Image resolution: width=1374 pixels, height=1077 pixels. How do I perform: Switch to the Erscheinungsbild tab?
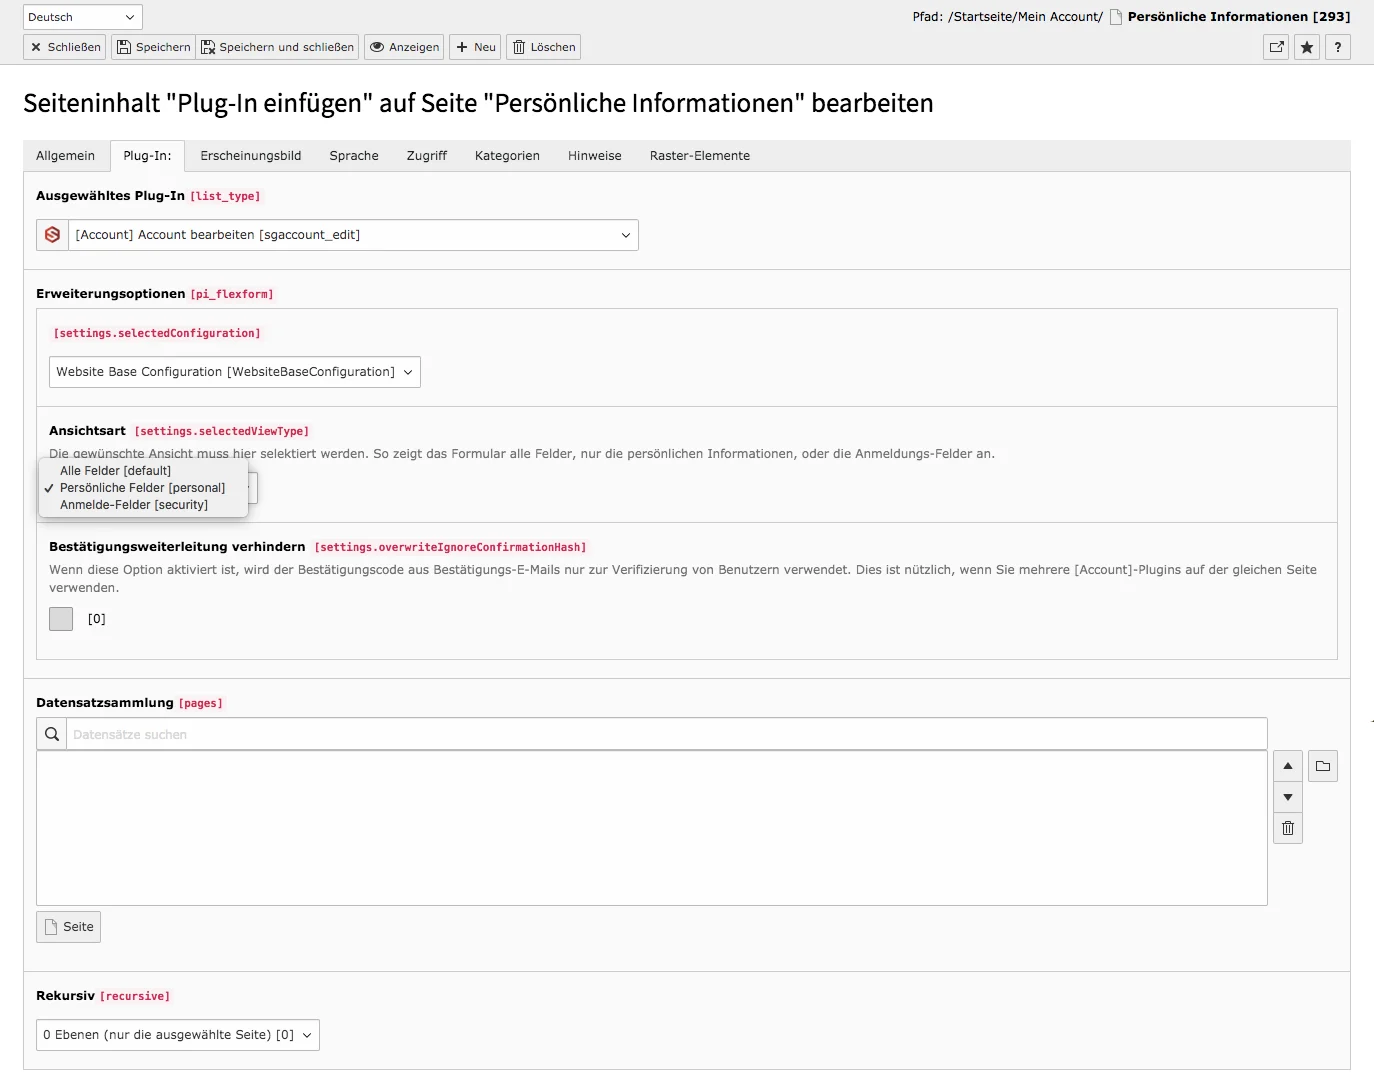250,155
